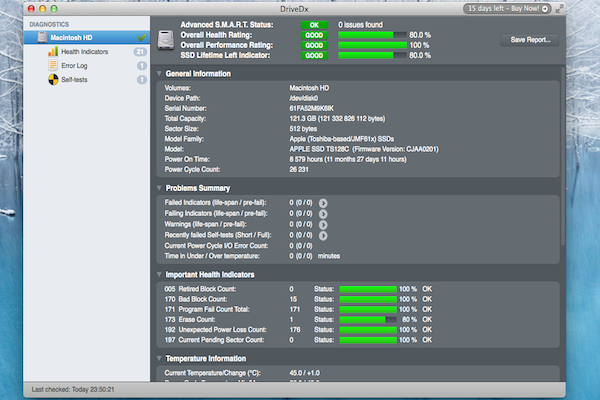Click 170 Bad Block Count row label

point(196,299)
